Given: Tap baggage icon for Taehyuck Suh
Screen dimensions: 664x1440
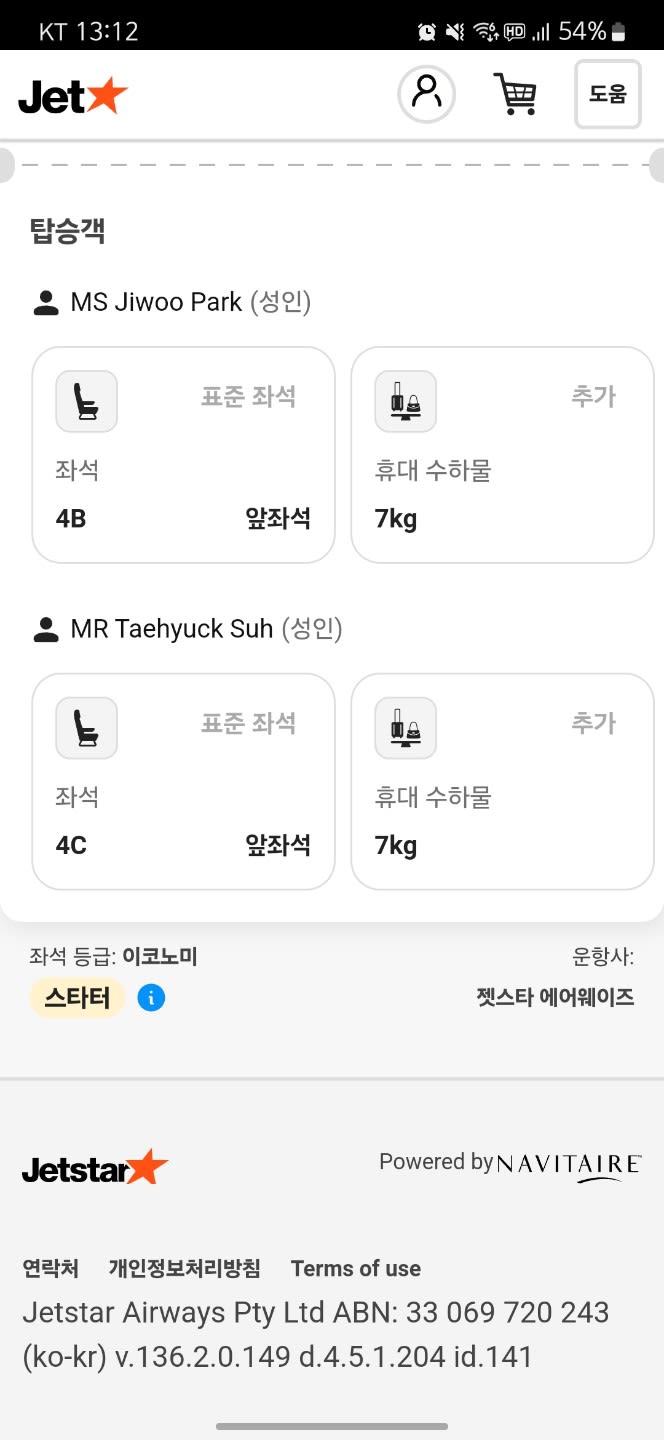Looking at the screenshot, I should [405, 728].
